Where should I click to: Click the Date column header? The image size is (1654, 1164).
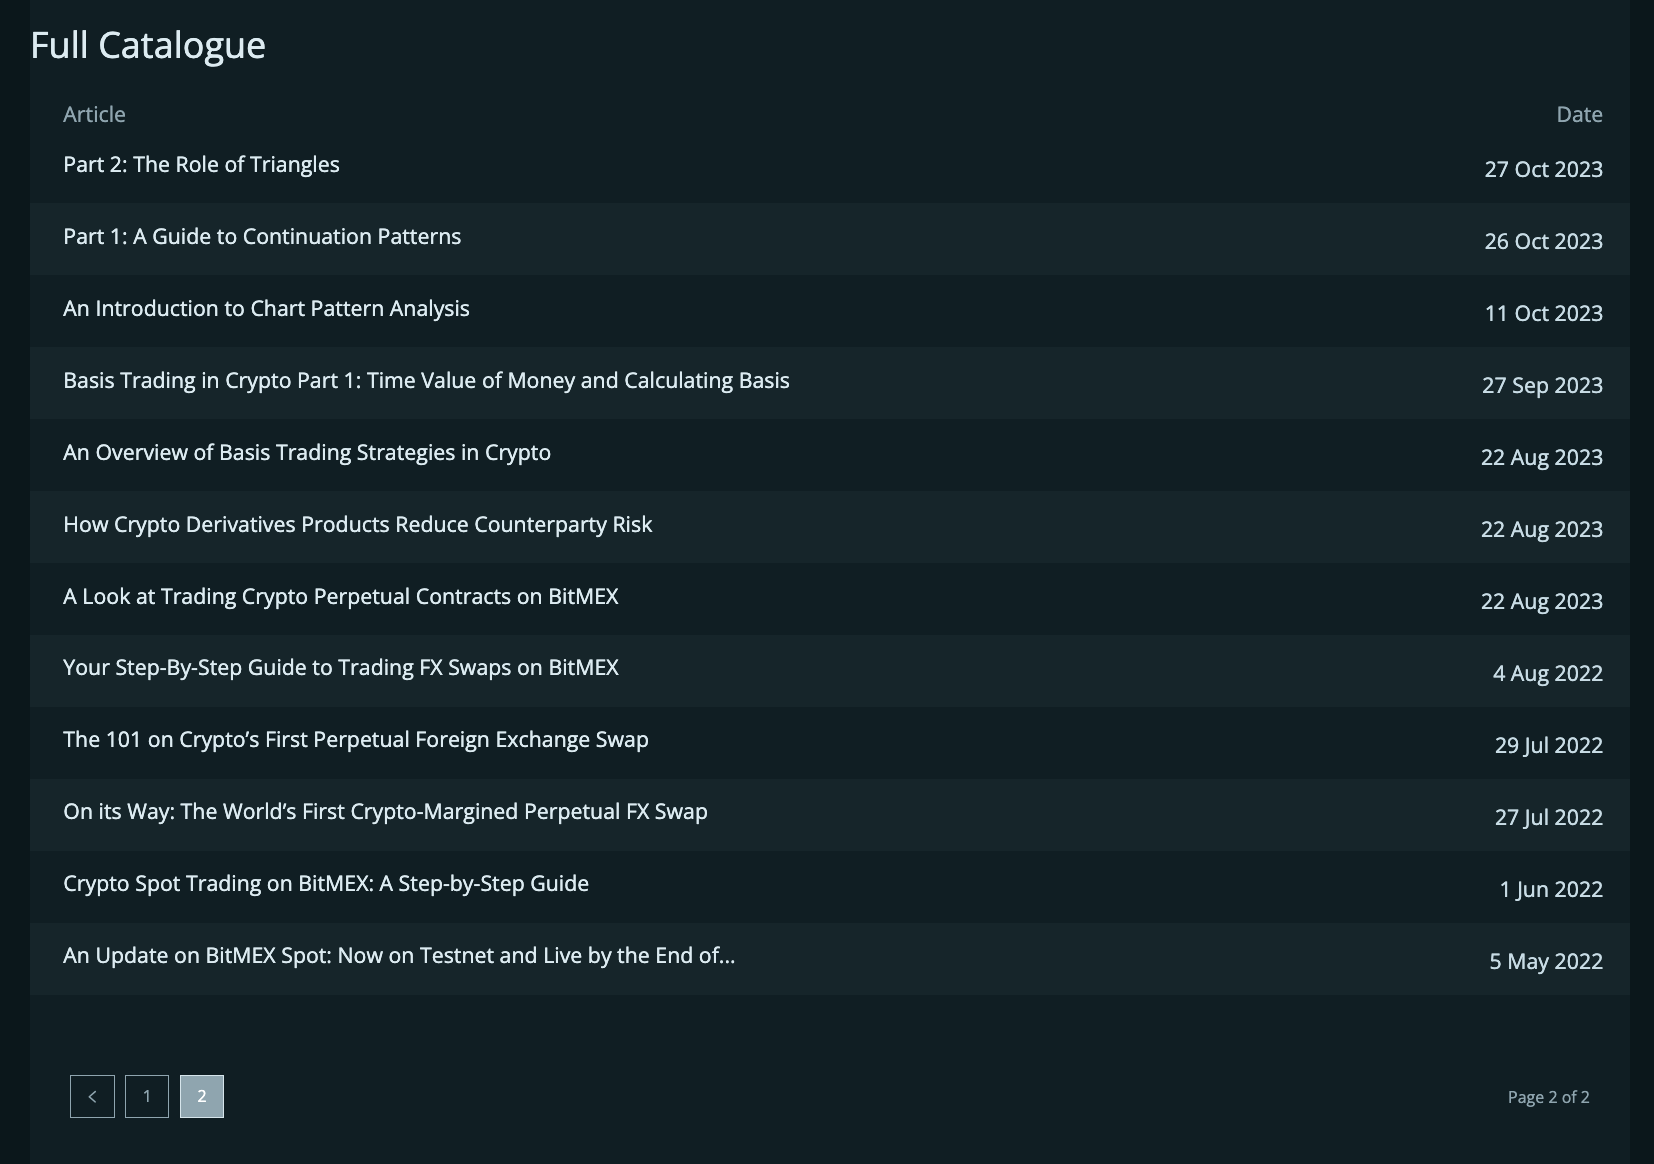point(1579,114)
